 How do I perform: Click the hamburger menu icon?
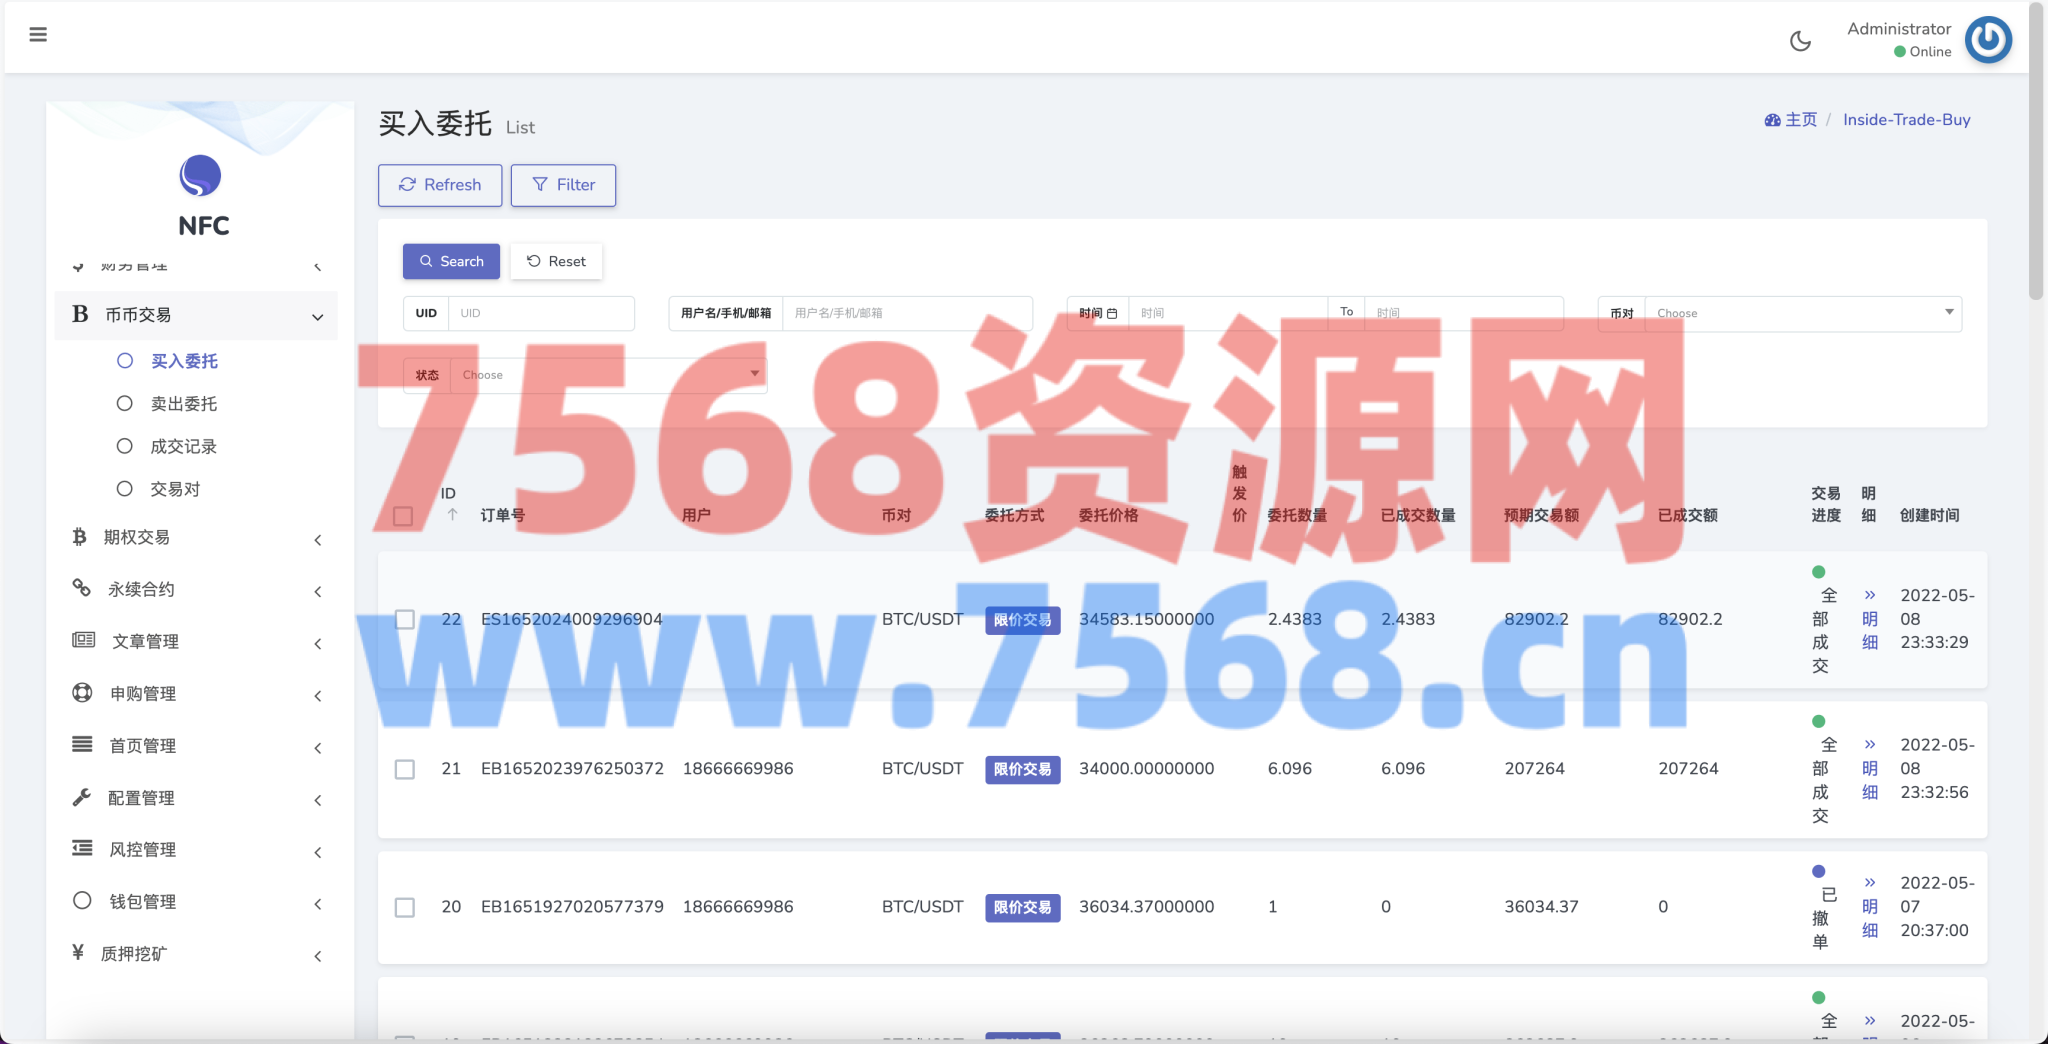tap(38, 35)
